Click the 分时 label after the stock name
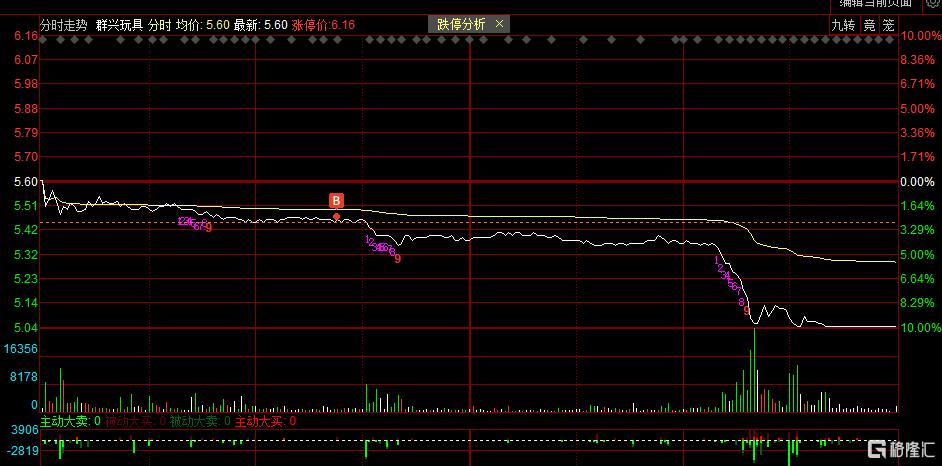 pos(159,25)
